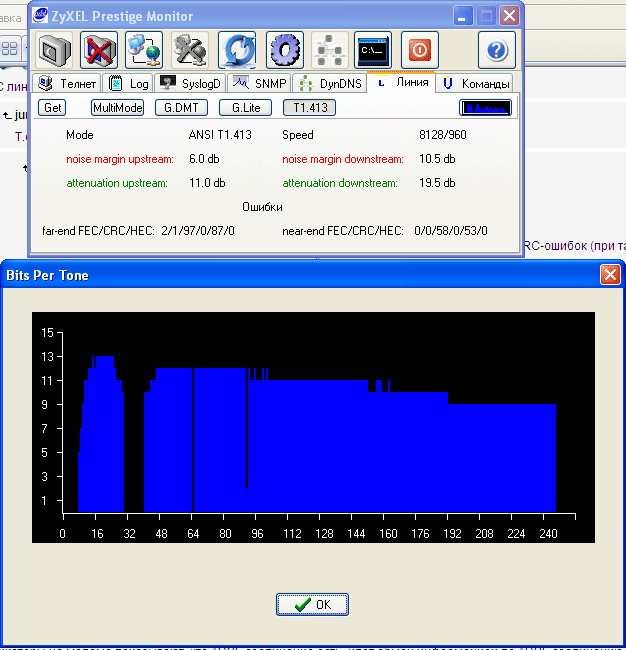
Task: Open the network computers globe icon
Action: (144, 49)
